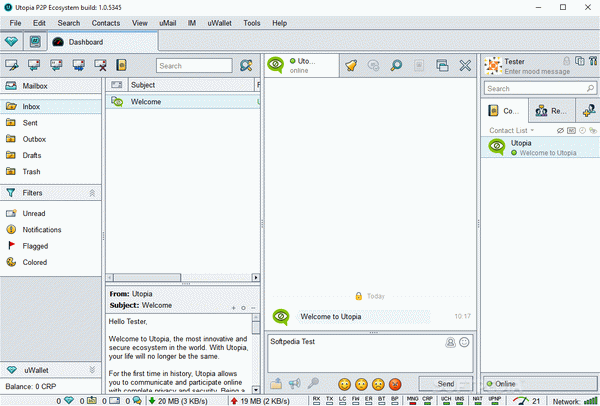Switch to the Re... contacts tab

pyautogui.click(x=551, y=111)
